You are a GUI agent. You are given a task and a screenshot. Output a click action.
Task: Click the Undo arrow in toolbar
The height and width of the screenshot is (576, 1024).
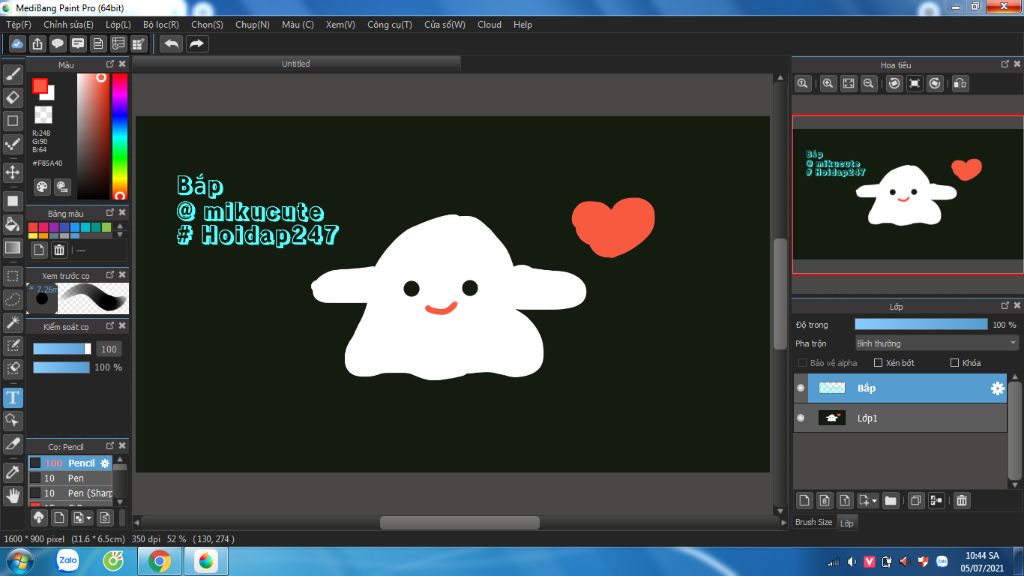tap(172, 44)
